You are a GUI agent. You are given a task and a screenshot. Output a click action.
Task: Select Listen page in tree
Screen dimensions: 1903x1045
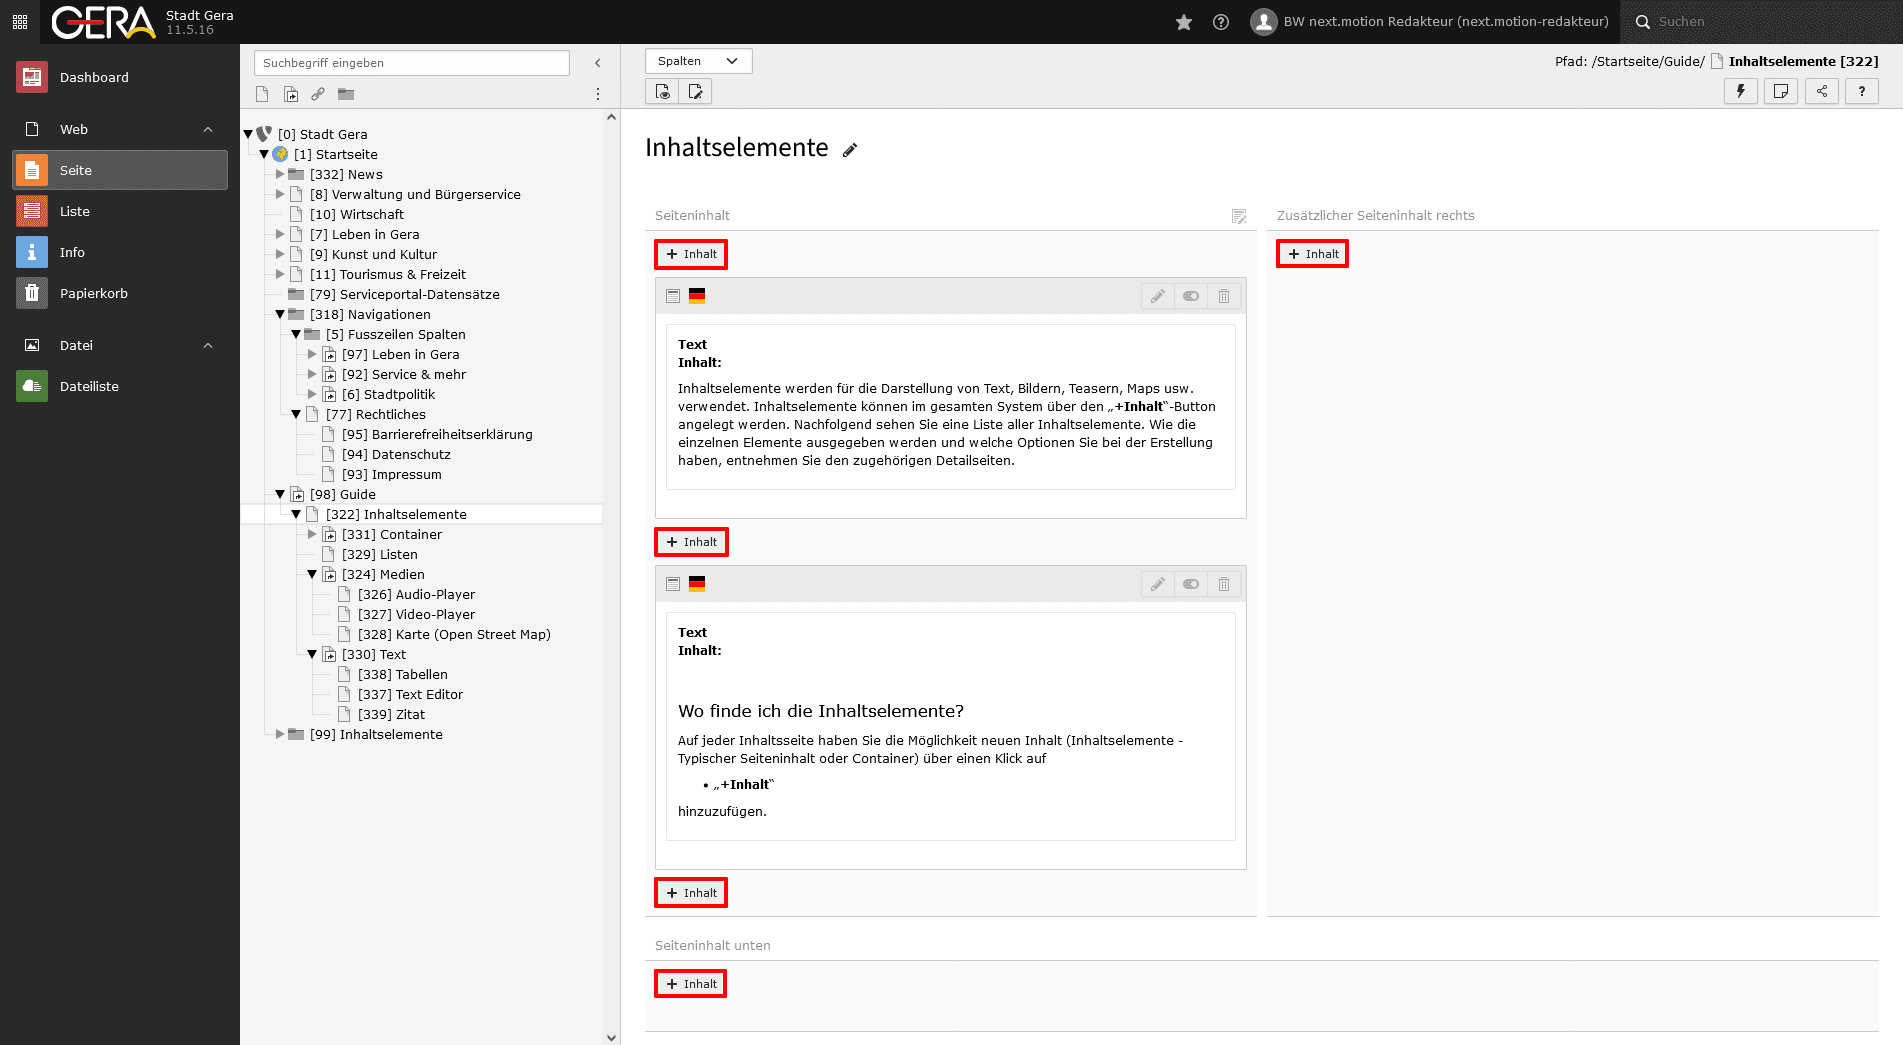pyautogui.click(x=380, y=554)
